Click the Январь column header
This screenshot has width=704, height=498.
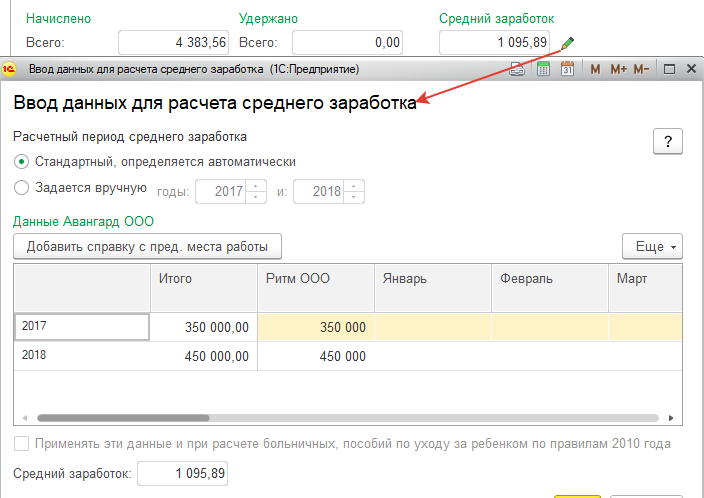click(x=433, y=288)
